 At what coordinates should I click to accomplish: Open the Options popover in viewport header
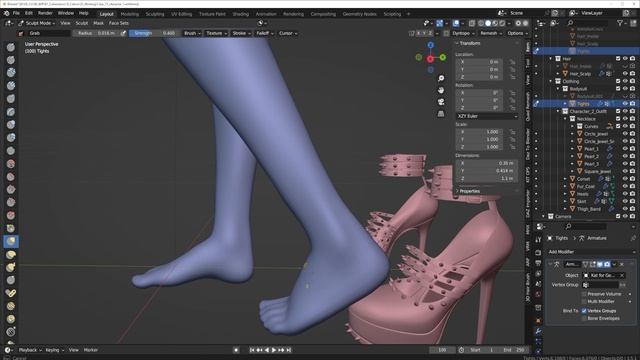pos(517,33)
